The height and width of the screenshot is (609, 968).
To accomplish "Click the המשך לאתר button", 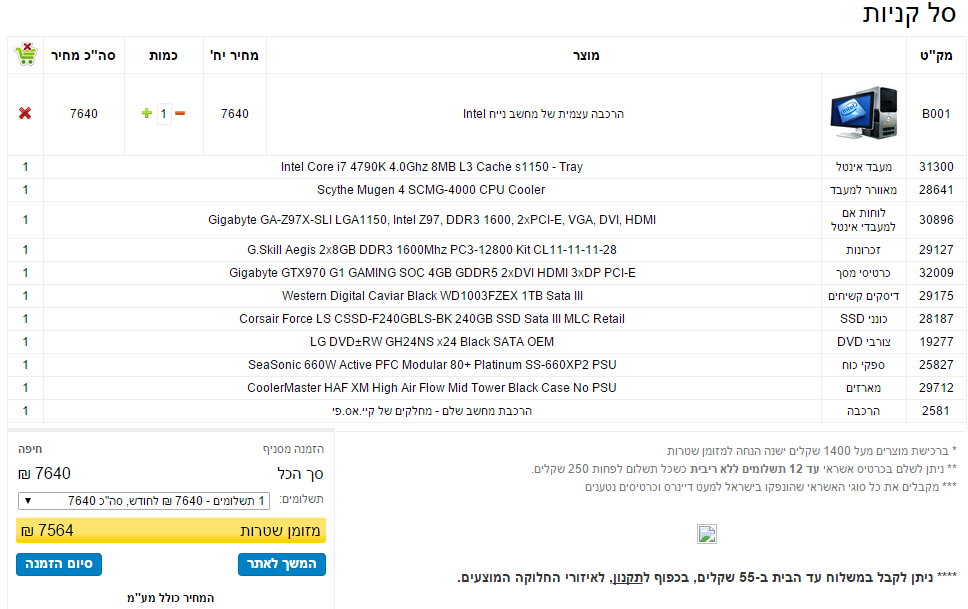I will tap(282, 564).
